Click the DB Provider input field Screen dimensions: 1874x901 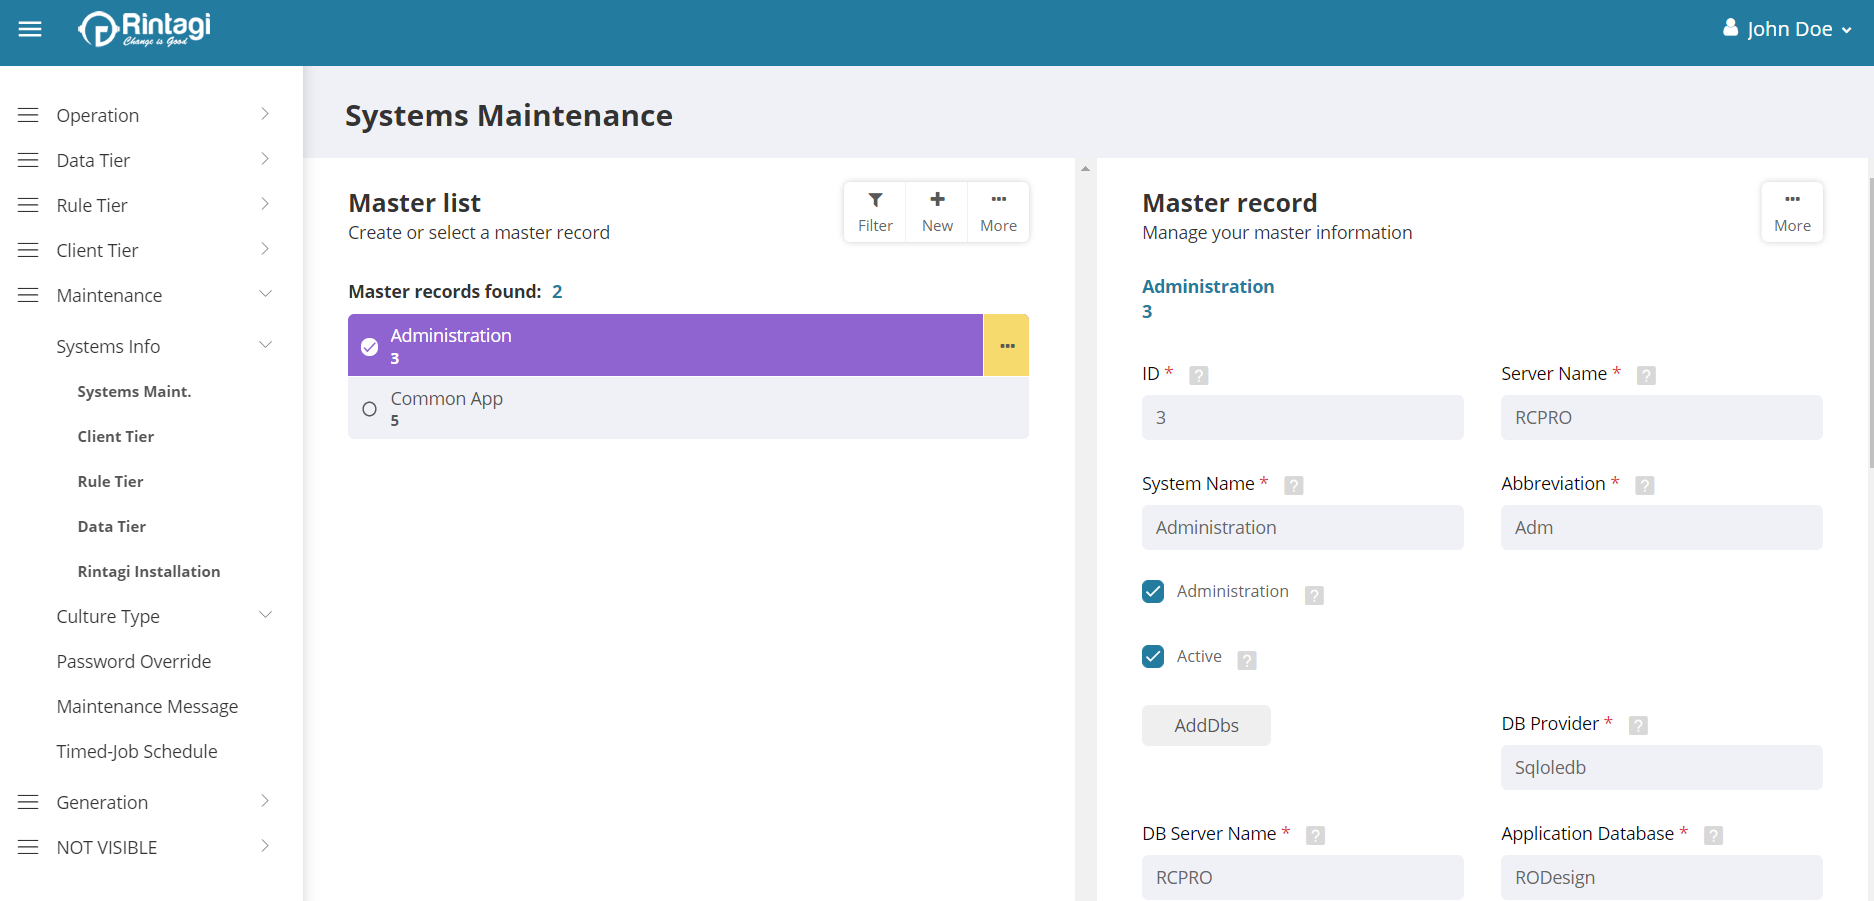pyautogui.click(x=1661, y=767)
